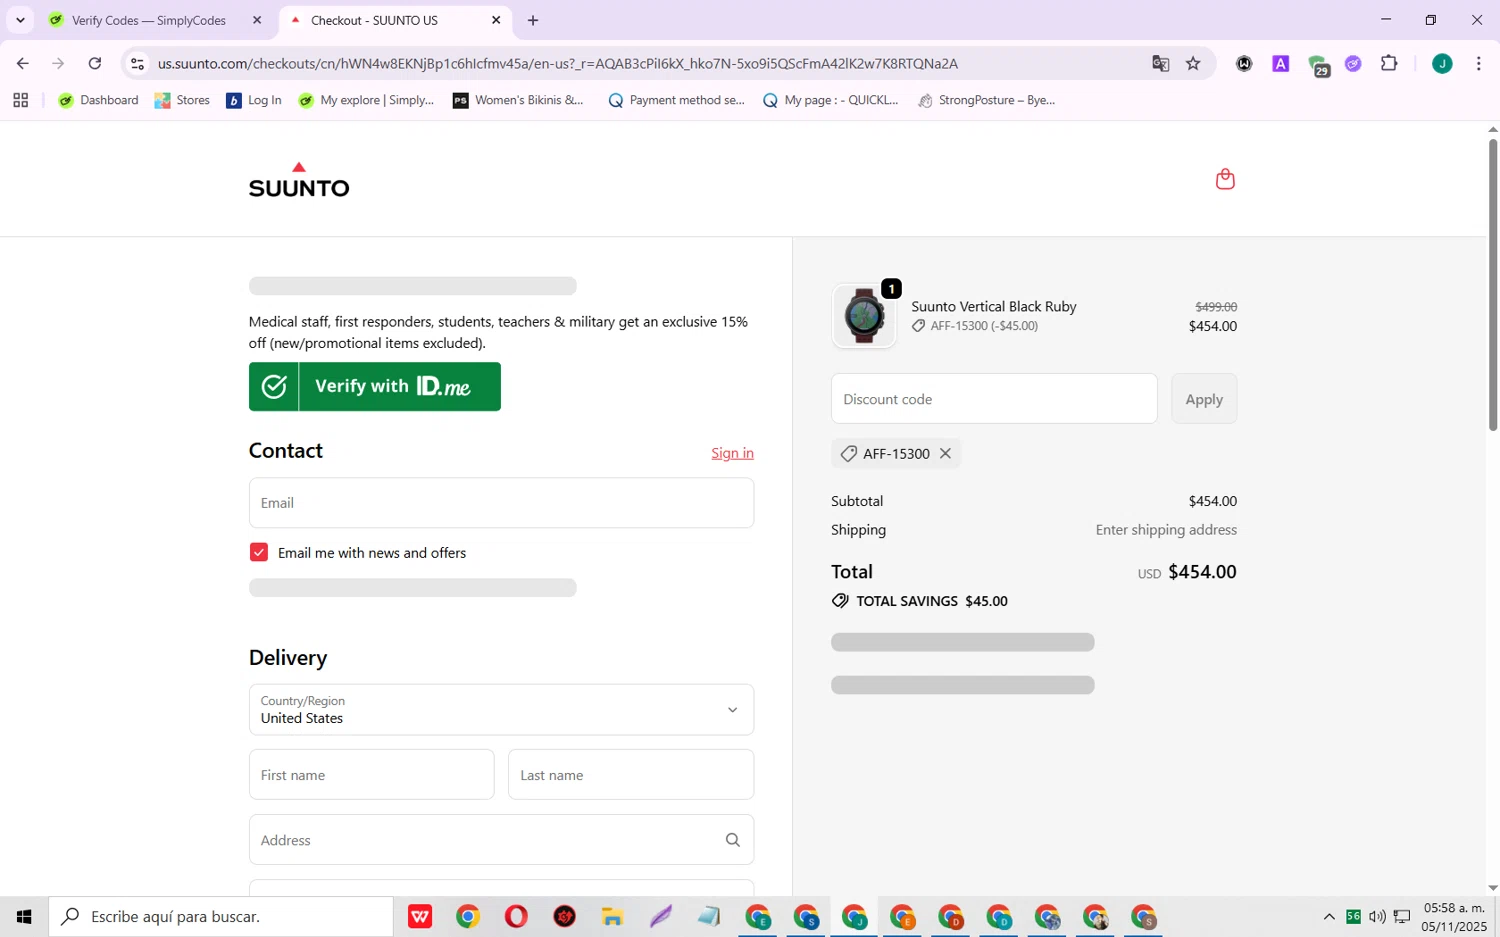The width and height of the screenshot is (1500, 937).
Task: Click the browser forward arrow
Action: point(58,63)
